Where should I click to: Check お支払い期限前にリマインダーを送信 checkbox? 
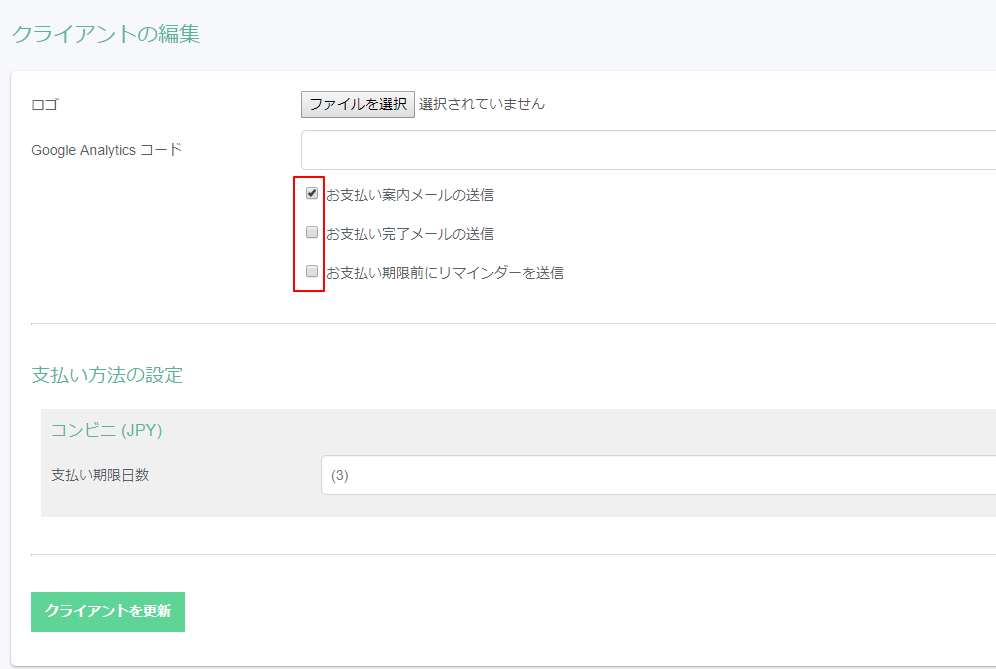click(x=312, y=271)
